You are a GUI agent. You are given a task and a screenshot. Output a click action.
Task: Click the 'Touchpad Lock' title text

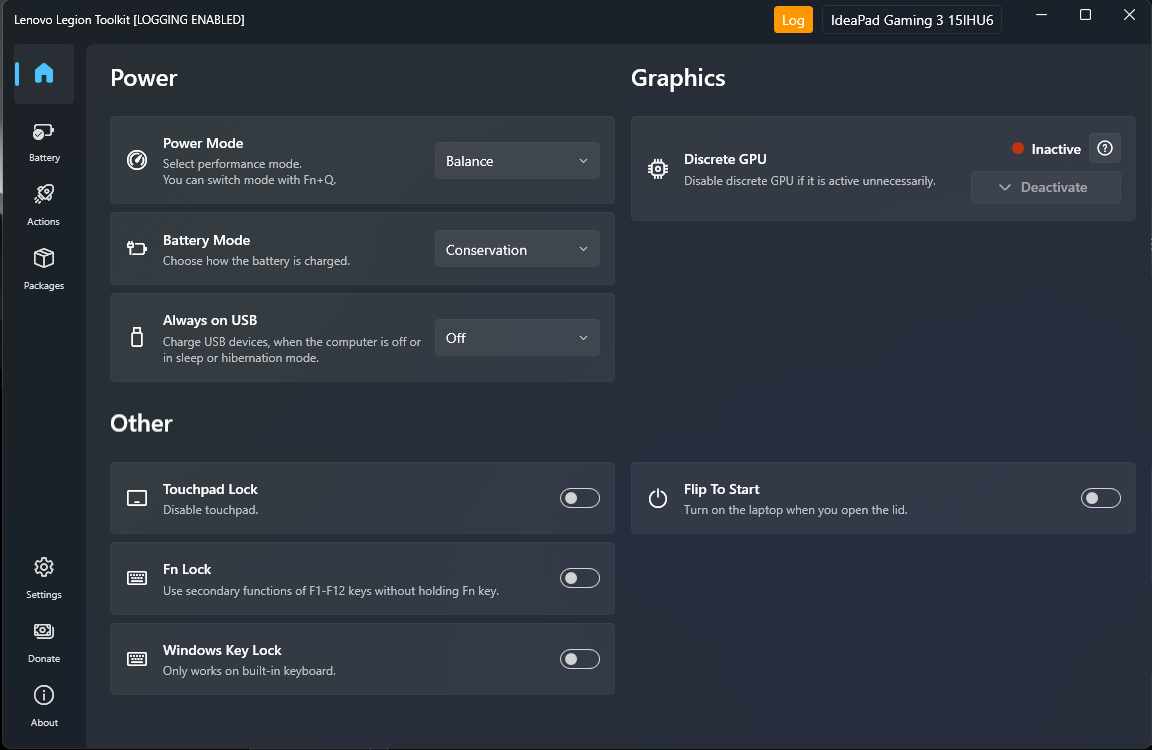tap(210, 489)
